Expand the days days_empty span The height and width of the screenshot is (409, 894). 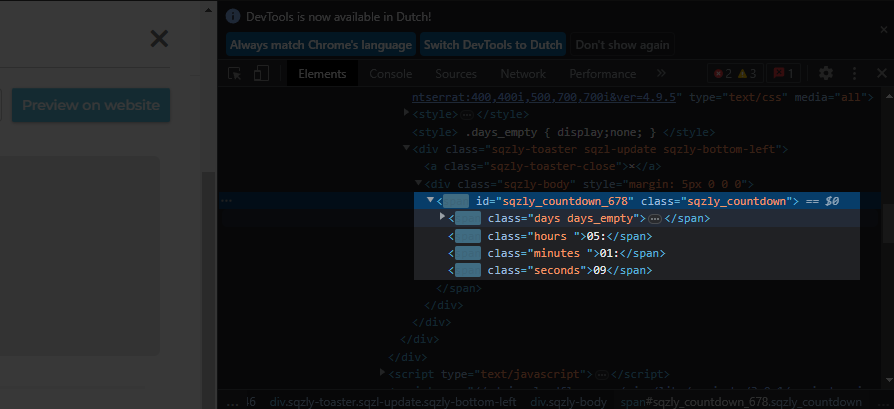442,217
